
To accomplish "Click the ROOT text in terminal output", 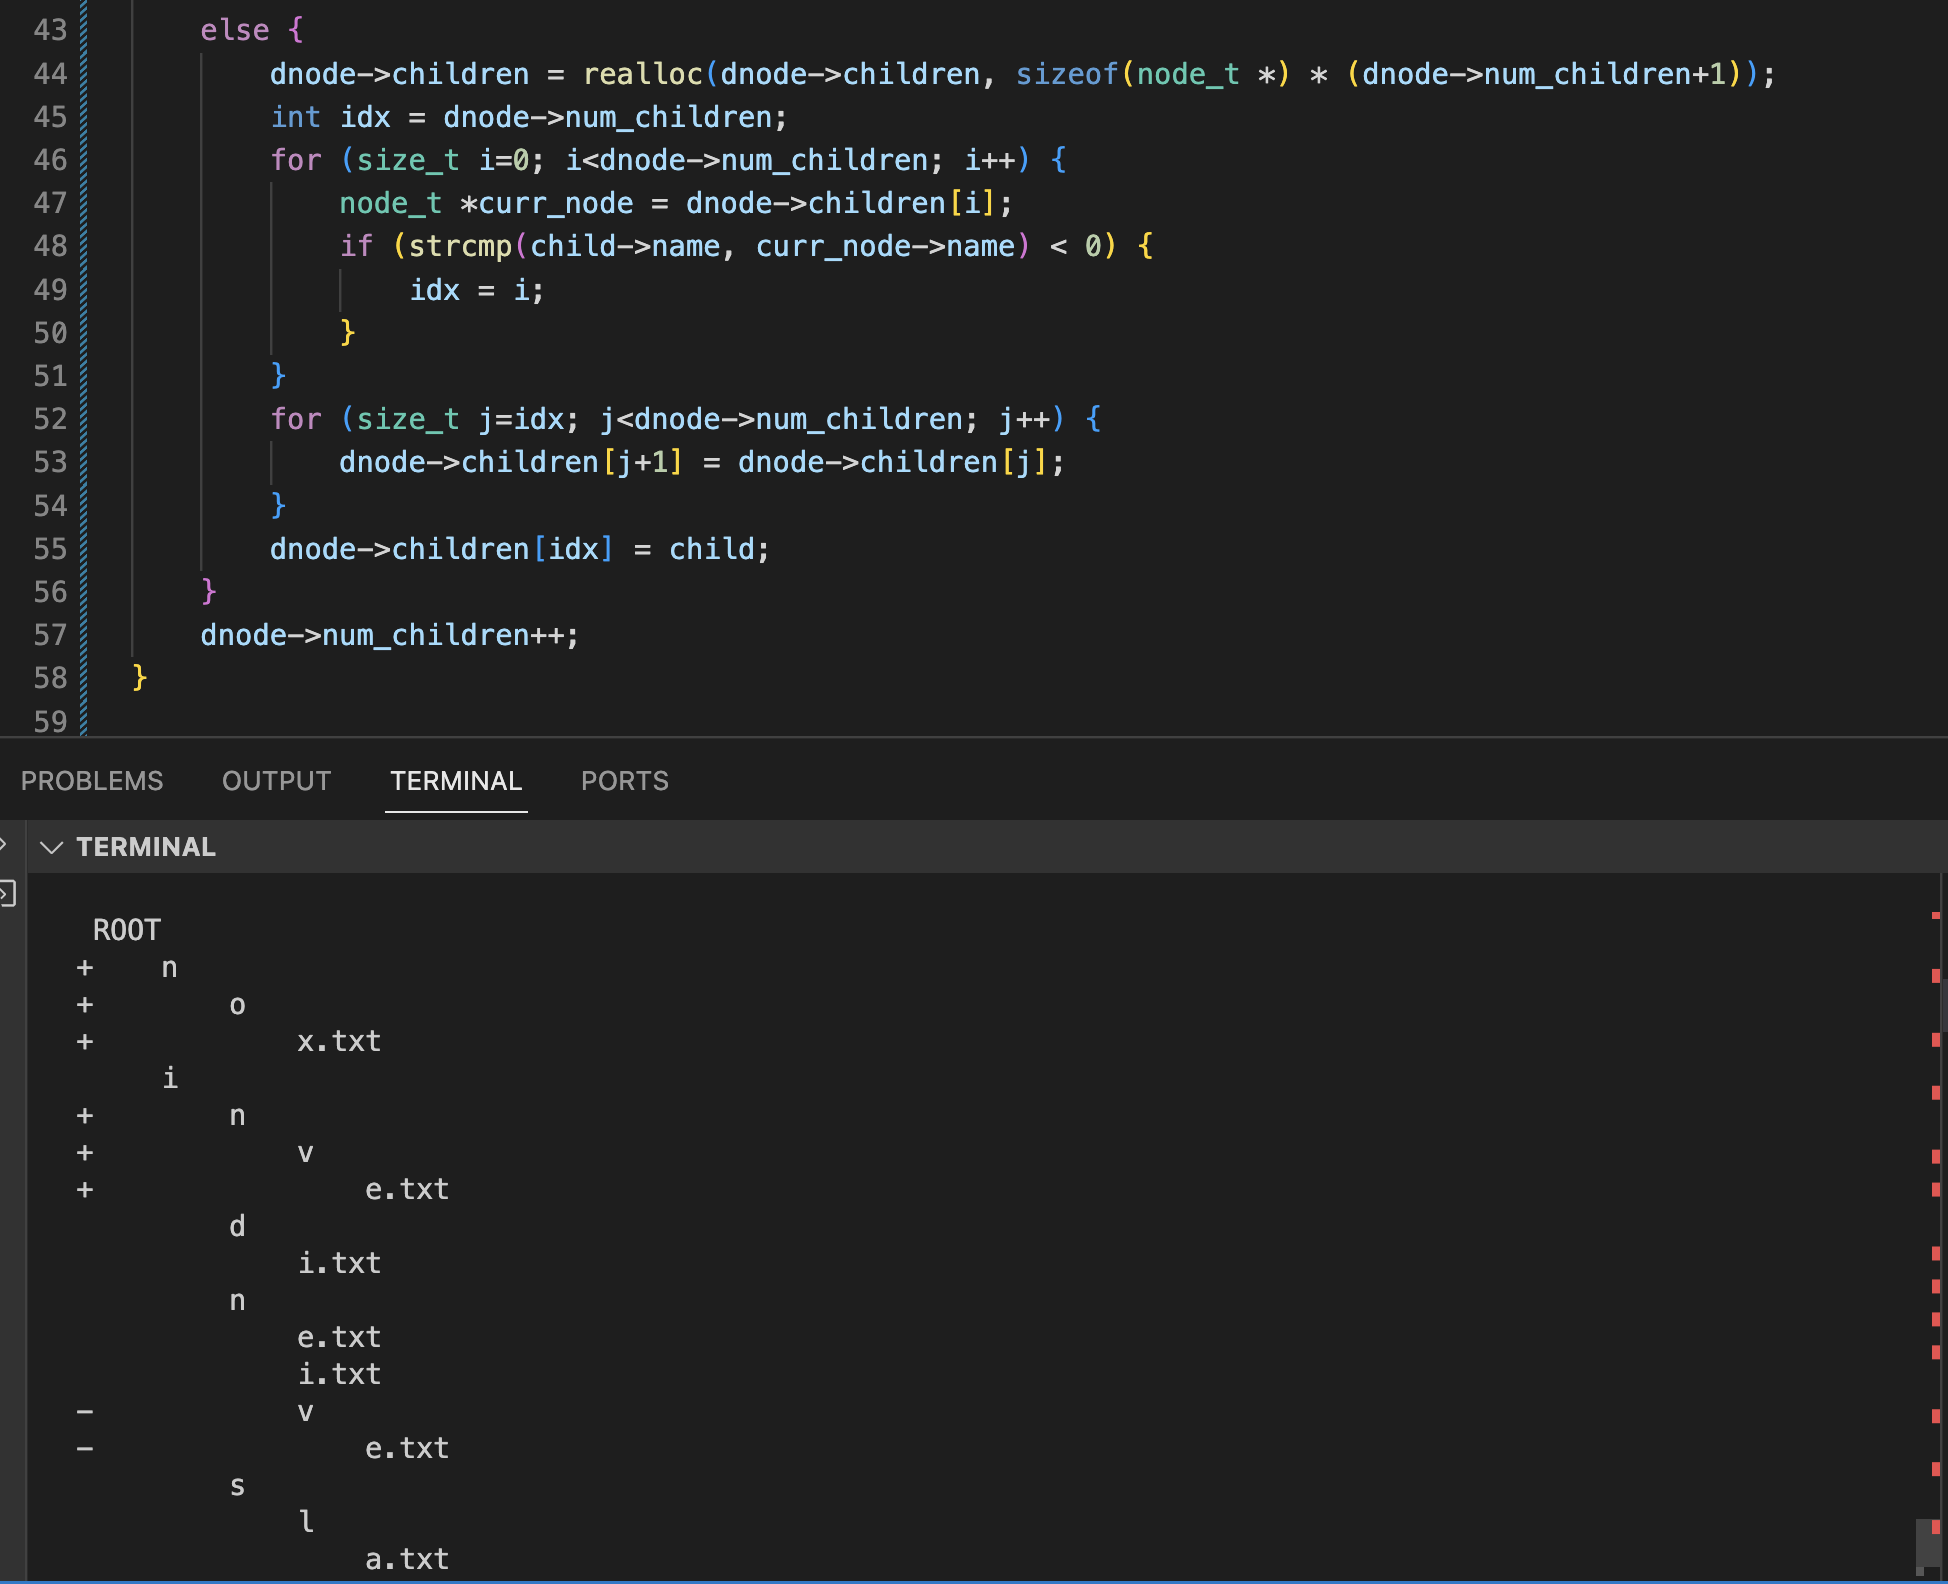I will (127, 930).
